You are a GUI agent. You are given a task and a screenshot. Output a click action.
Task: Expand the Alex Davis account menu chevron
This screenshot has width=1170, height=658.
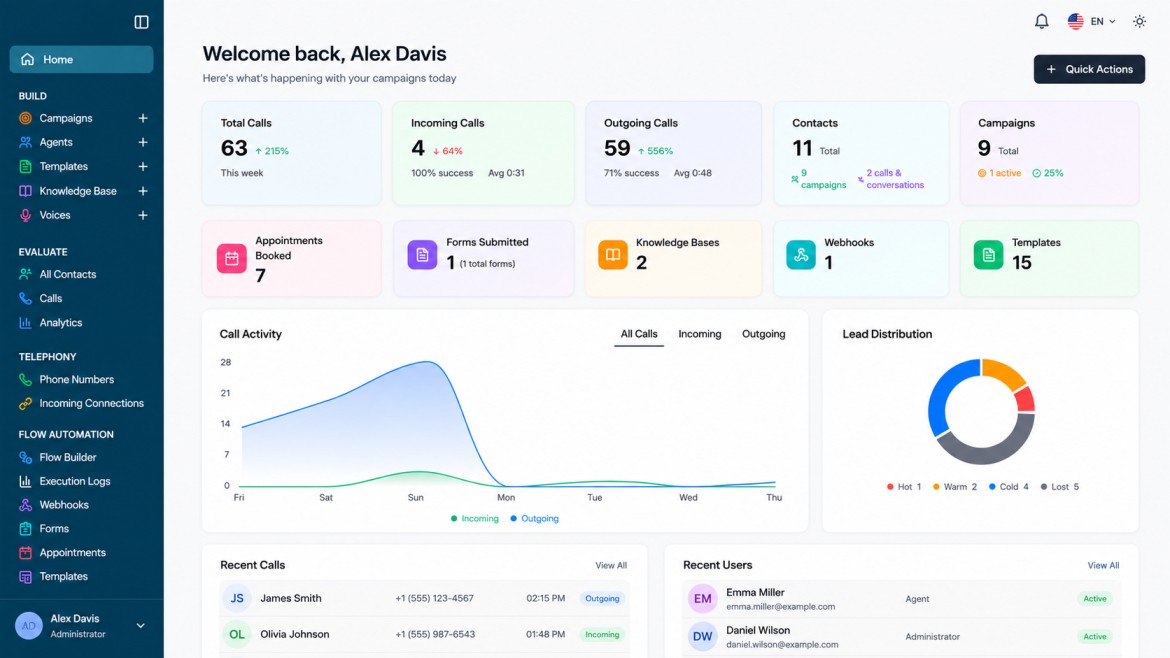(x=140, y=626)
